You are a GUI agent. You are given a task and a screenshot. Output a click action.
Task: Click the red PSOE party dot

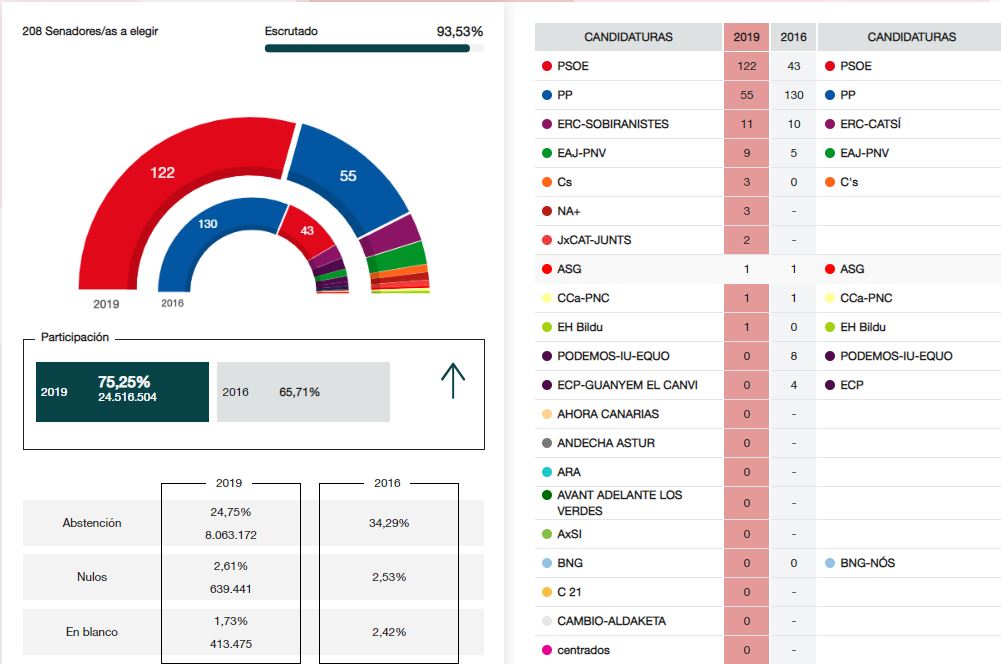pyautogui.click(x=546, y=66)
